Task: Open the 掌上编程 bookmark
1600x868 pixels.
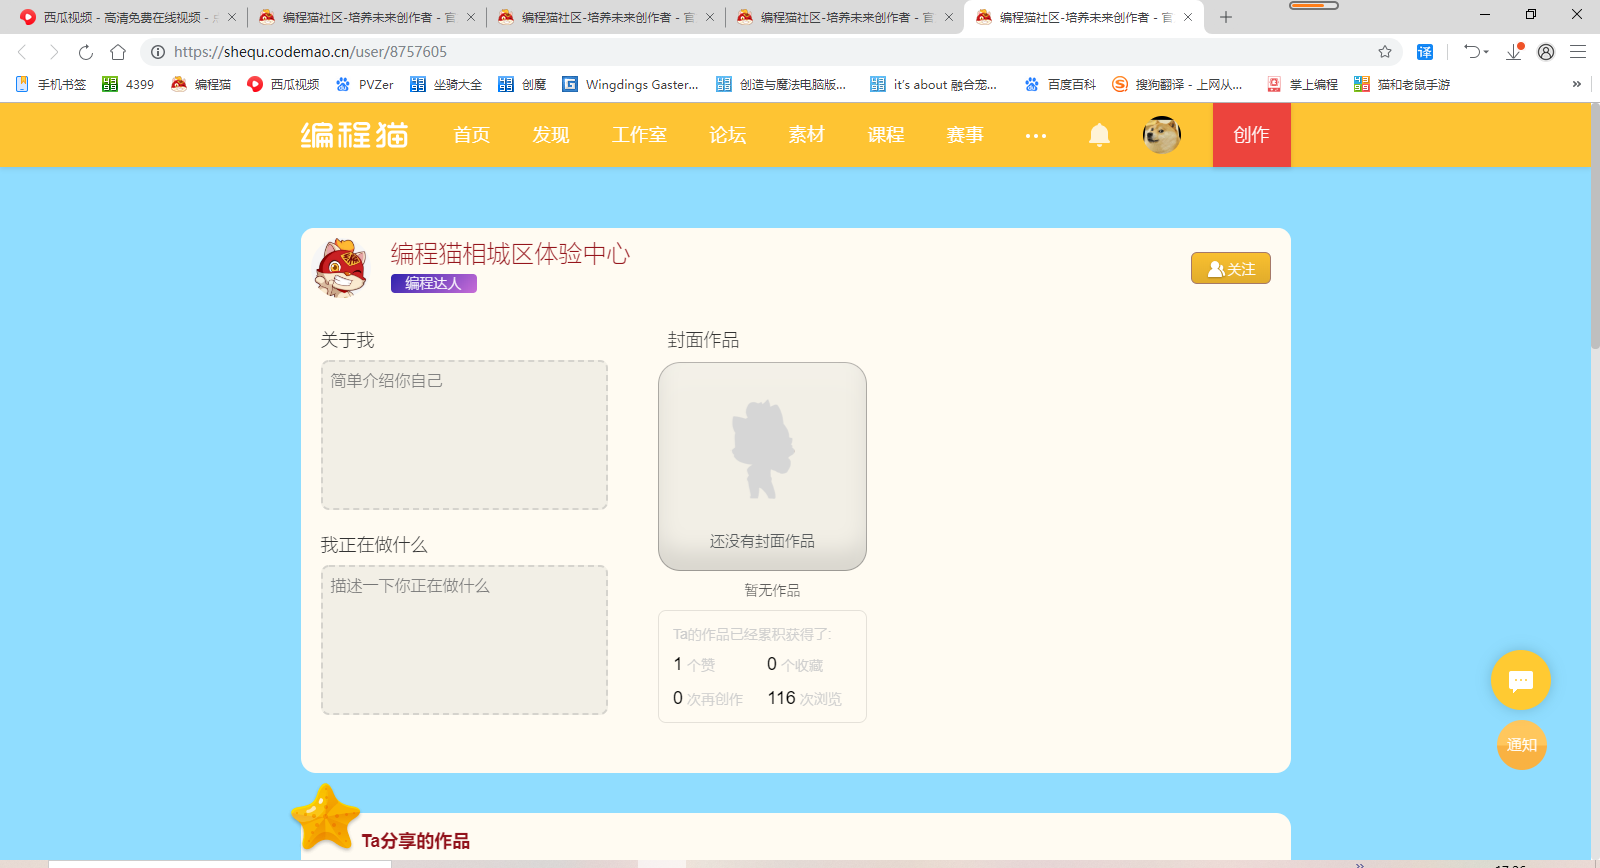Action: (1302, 84)
